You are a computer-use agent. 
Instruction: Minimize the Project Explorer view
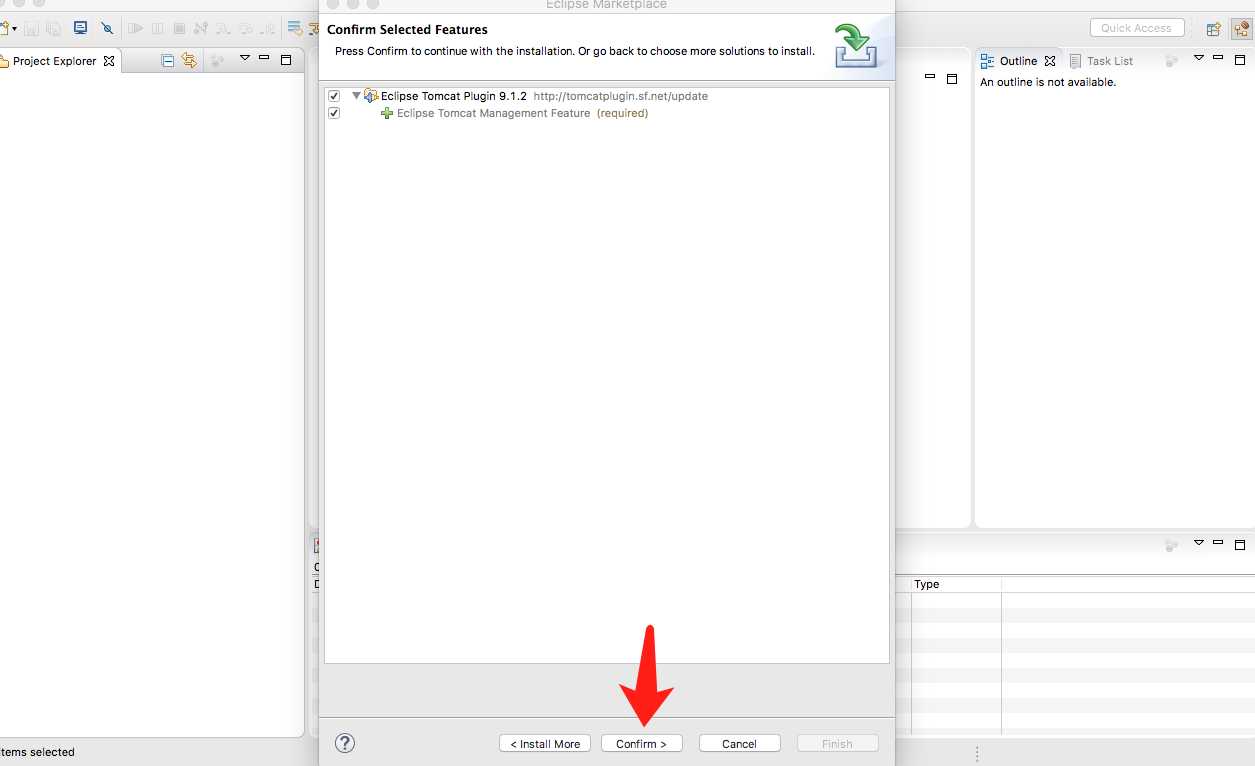click(264, 58)
